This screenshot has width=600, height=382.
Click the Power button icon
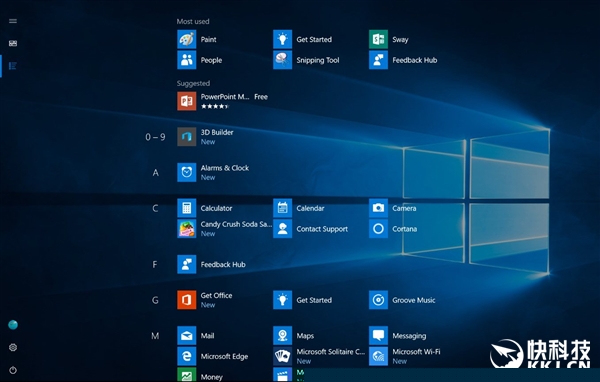point(13,370)
